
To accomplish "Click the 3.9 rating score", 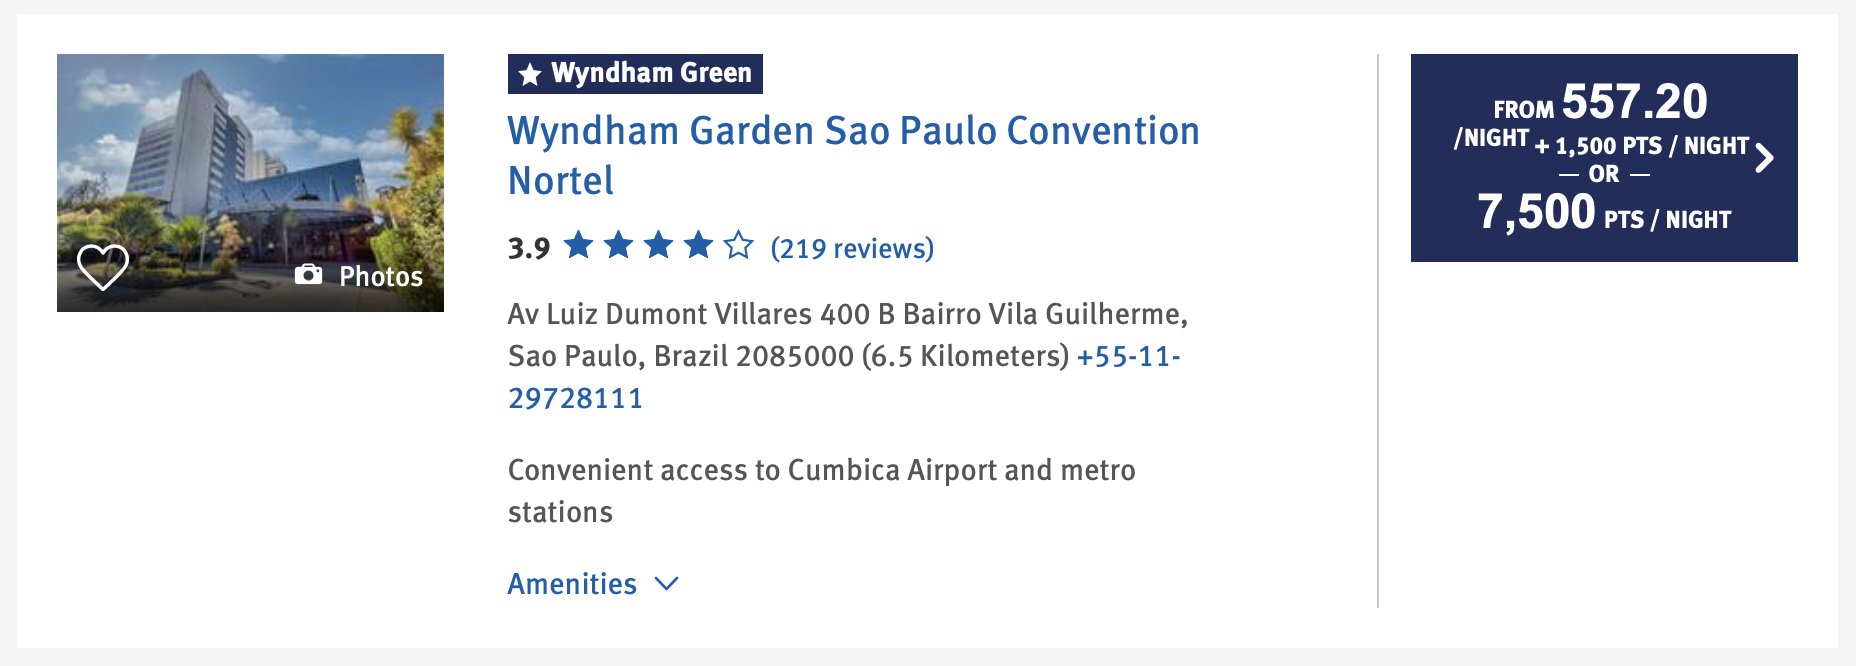I will point(529,248).
